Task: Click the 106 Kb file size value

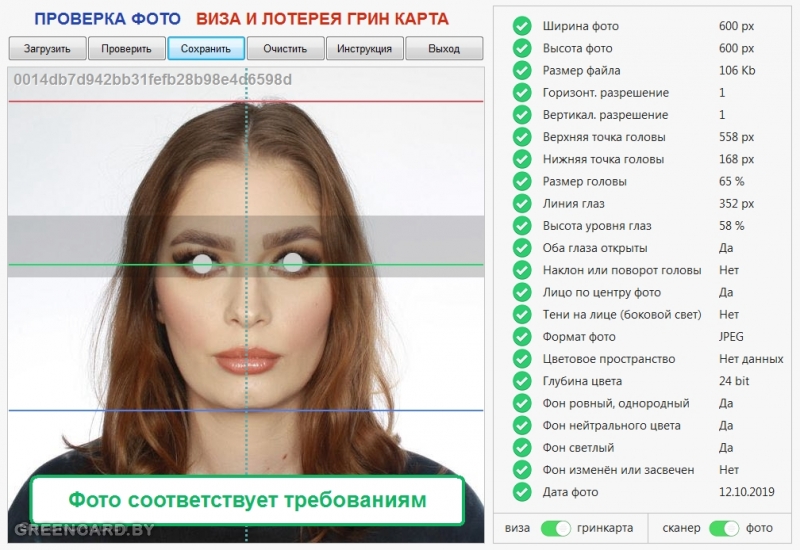Action: 737,70
